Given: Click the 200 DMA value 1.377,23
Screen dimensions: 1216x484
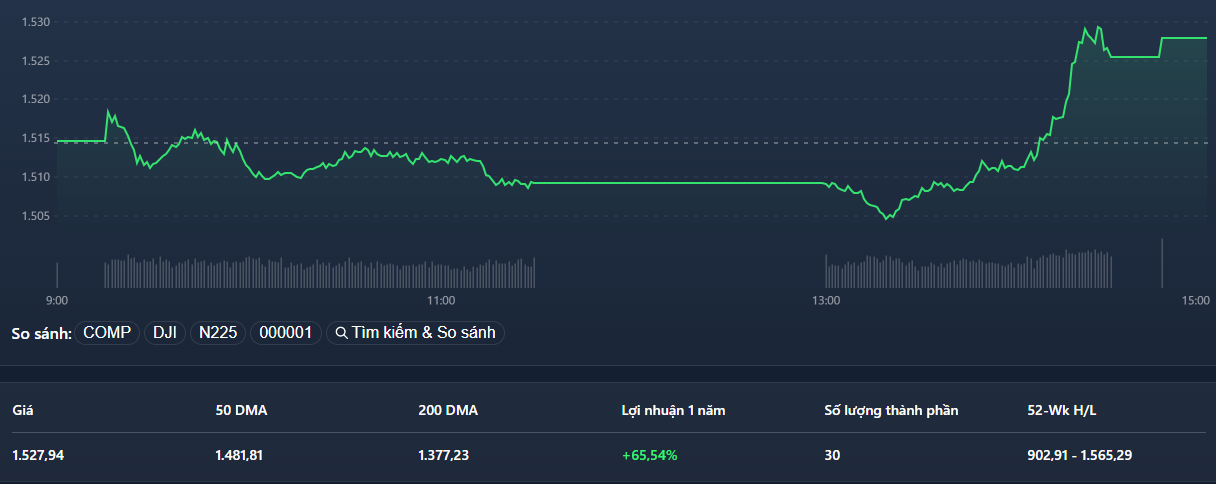Looking at the screenshot, I should click(444, 455).
